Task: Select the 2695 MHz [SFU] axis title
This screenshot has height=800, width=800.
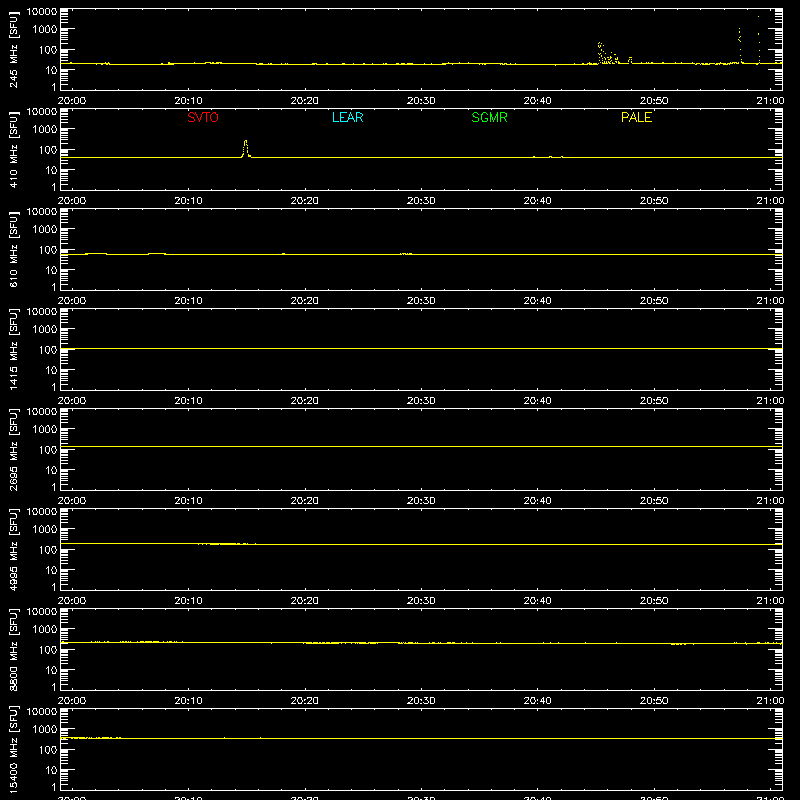Action: [13, 449]
